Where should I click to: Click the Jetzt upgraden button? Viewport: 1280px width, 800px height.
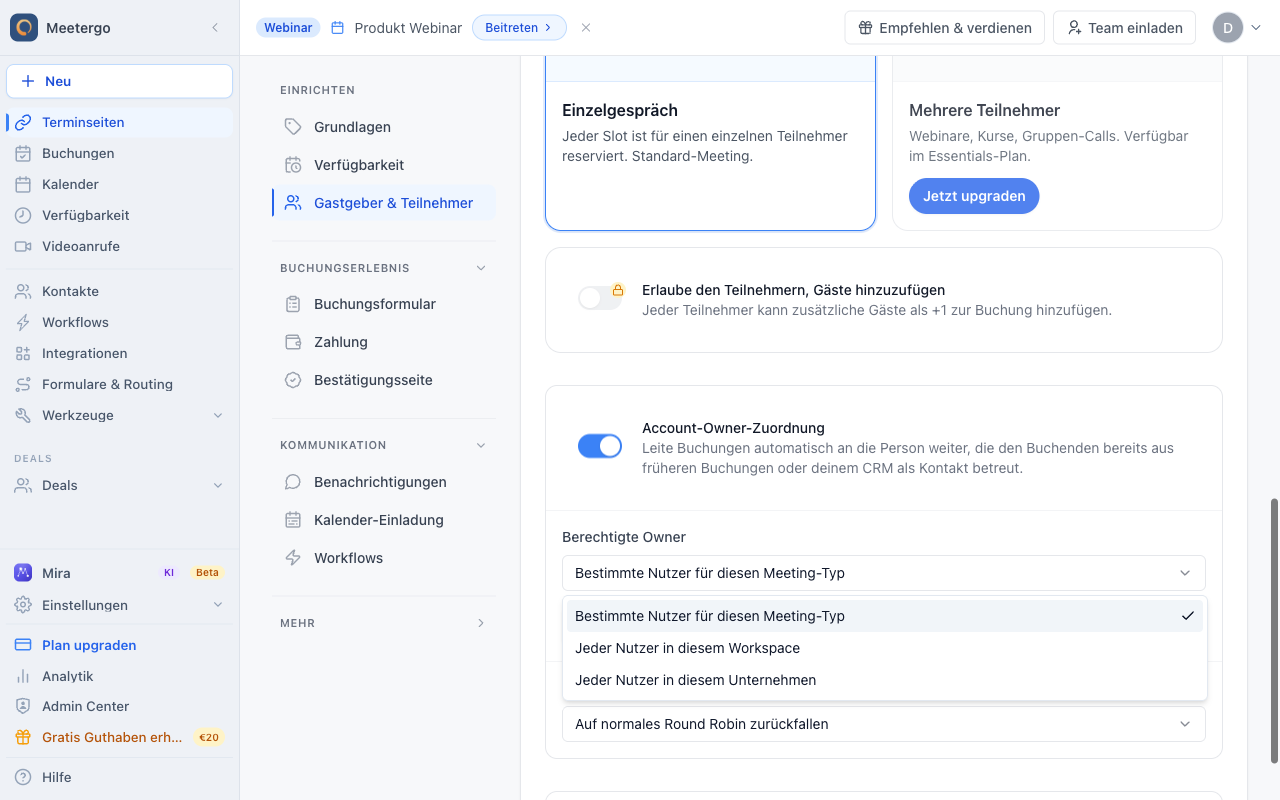click(974, 196)
